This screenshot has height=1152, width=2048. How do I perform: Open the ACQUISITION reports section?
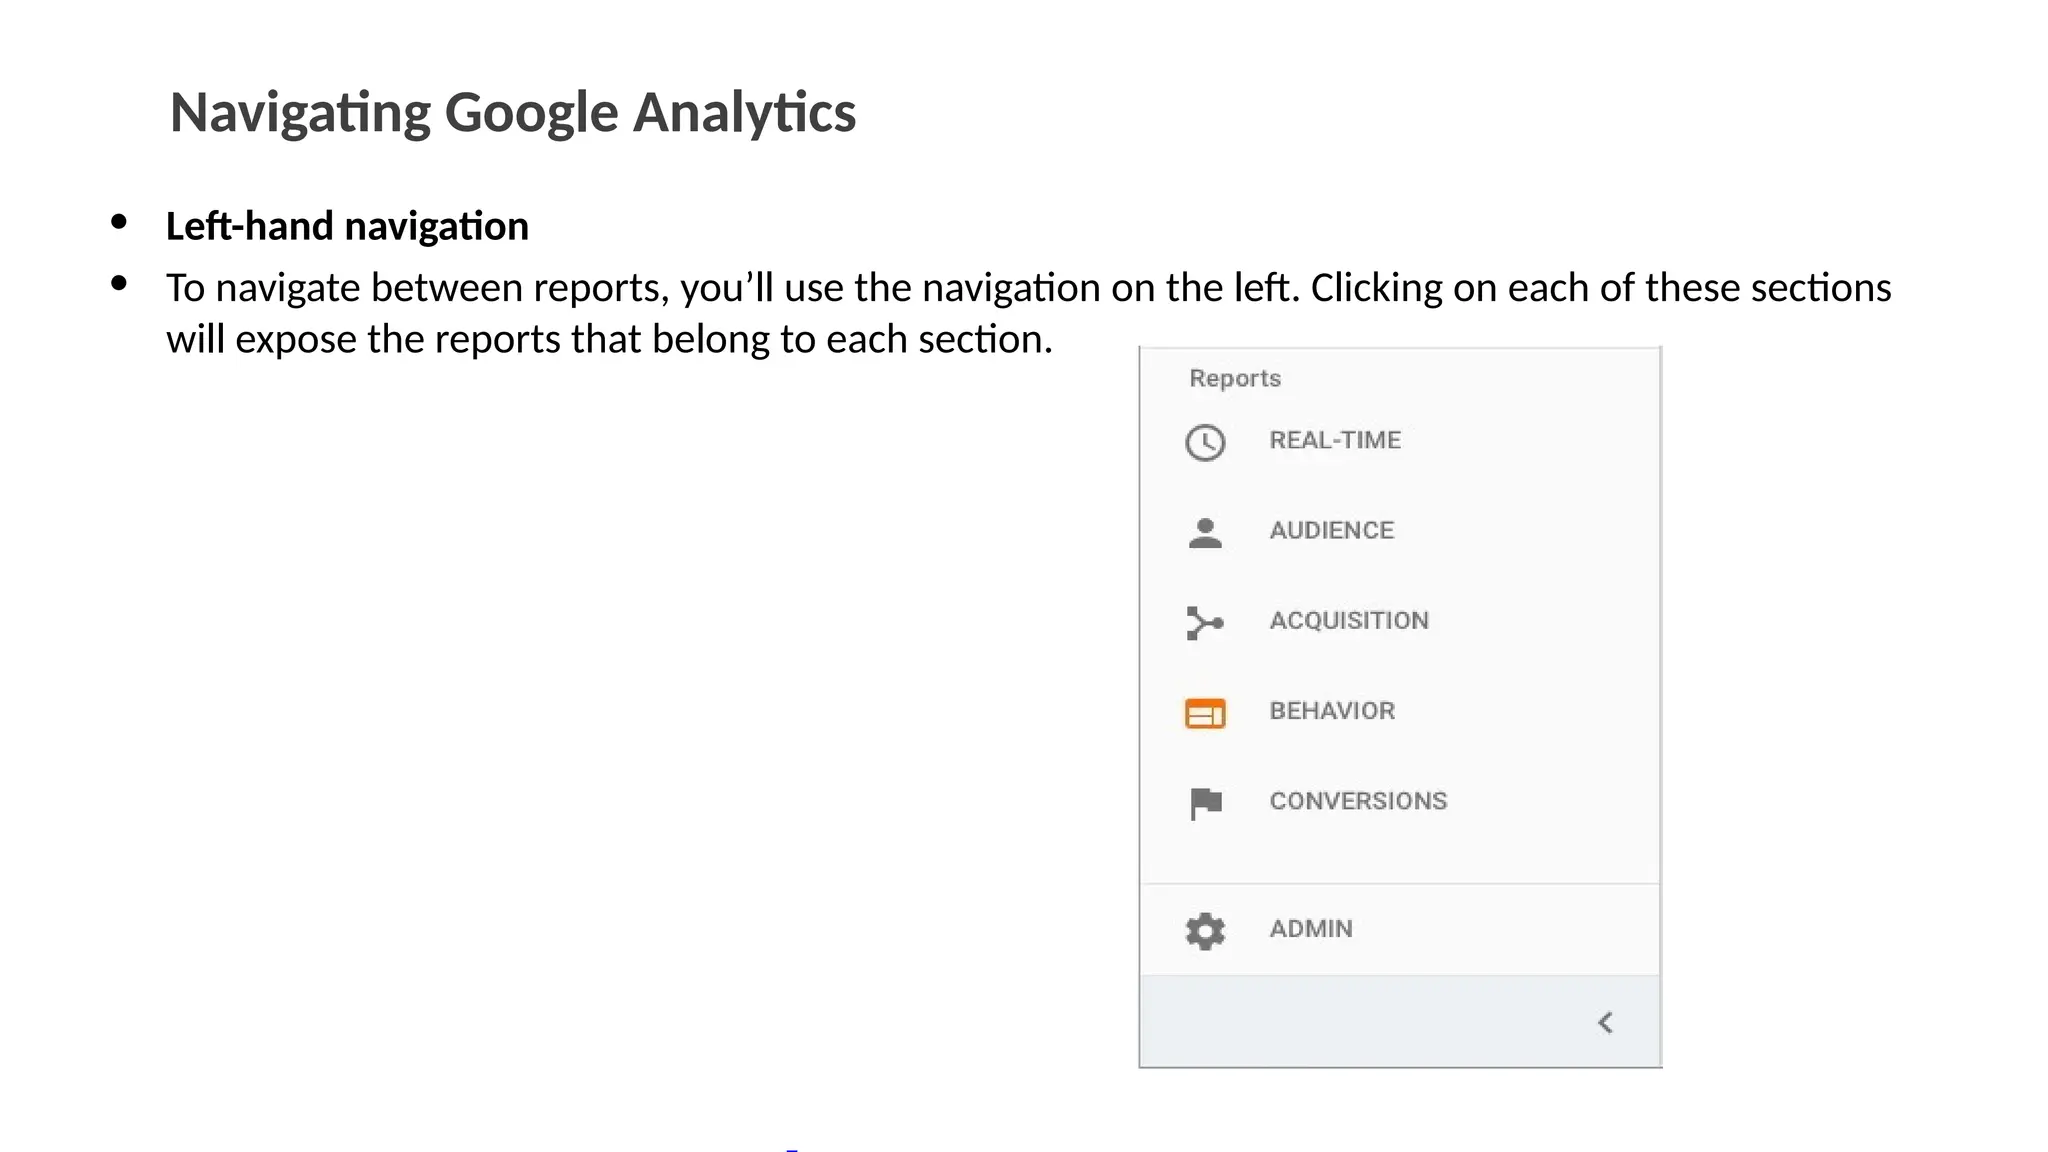click(x=1349, y=620)
